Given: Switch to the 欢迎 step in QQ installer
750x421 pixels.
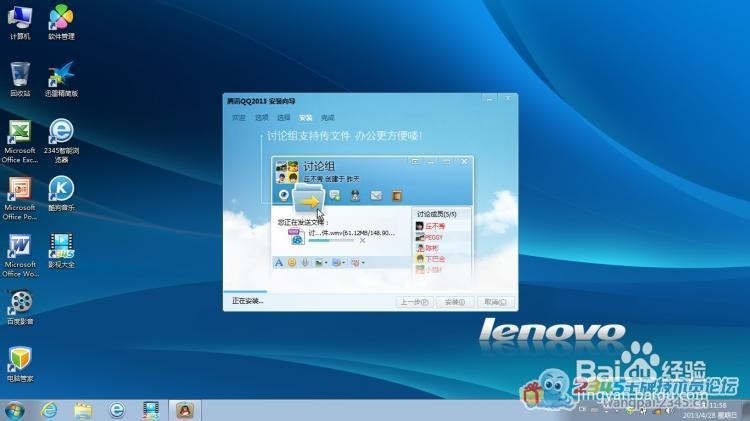Looking at the screenshot, I should click(239, 118).
